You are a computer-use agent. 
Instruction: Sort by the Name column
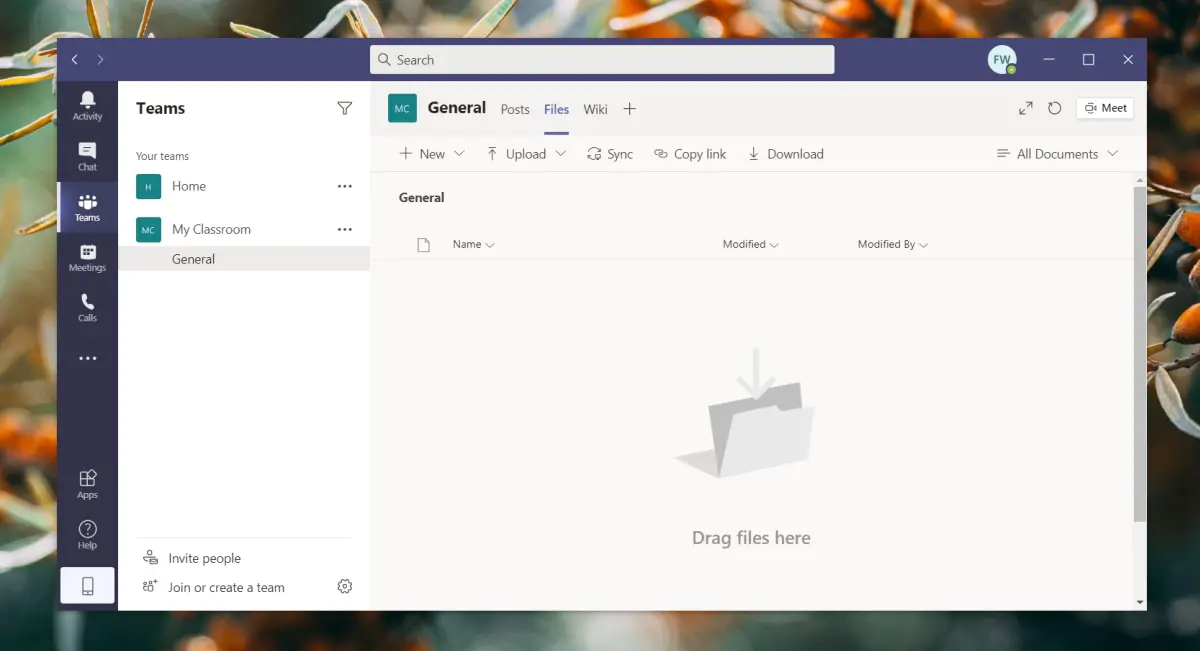(473, 244)
